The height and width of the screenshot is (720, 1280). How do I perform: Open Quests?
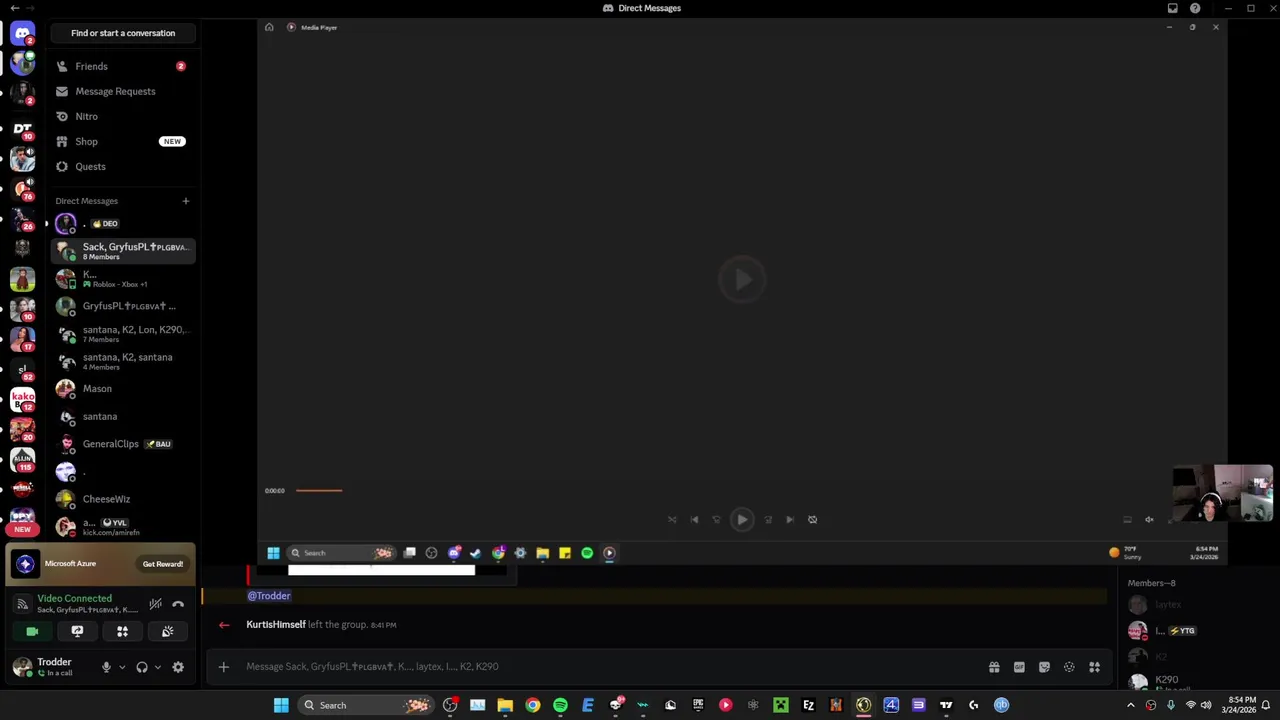tap(122, 166)
